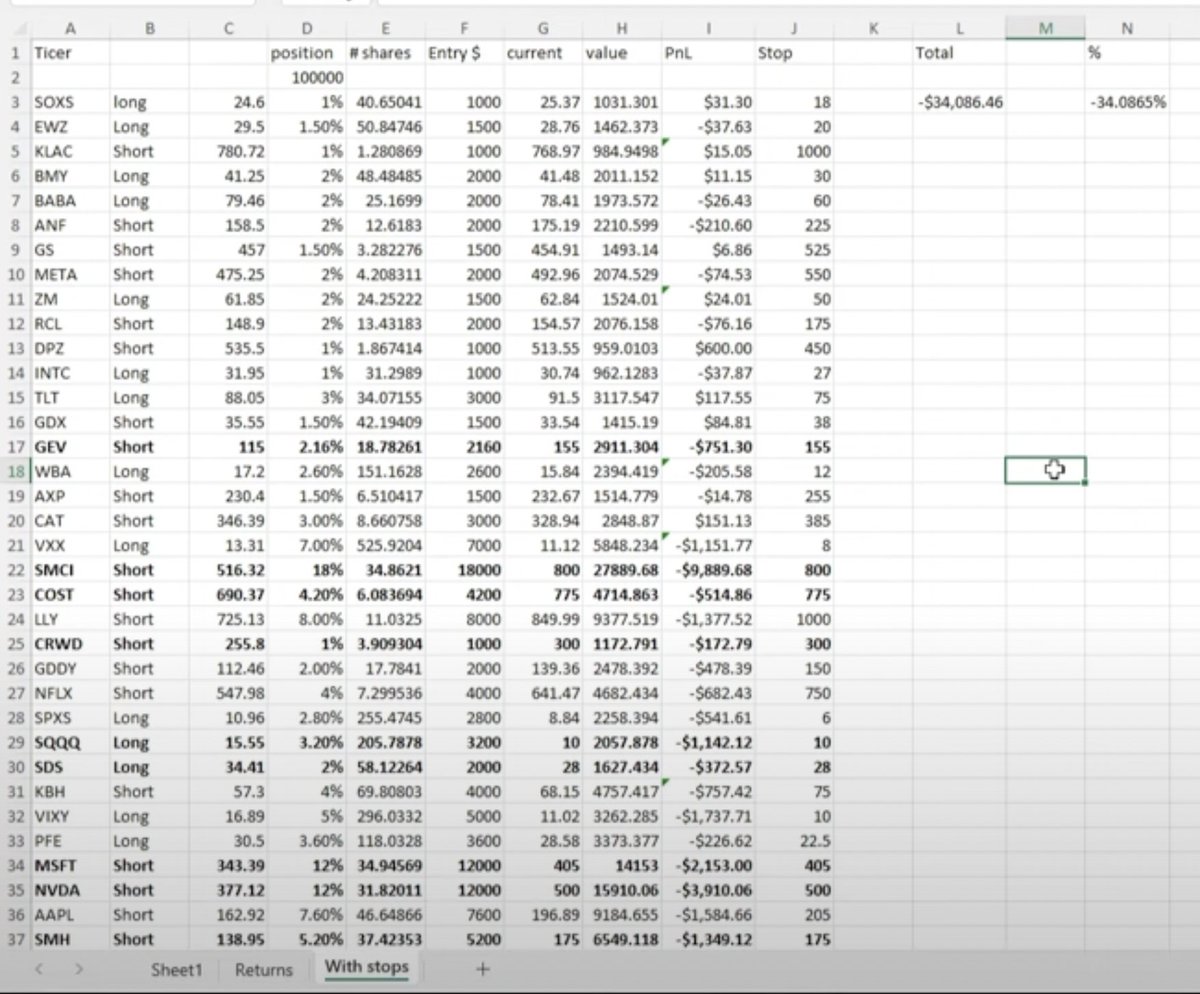Viewport: 1200px width, 994px height.
Task: Select PnL cell $600.00
Action: [707, 348]
